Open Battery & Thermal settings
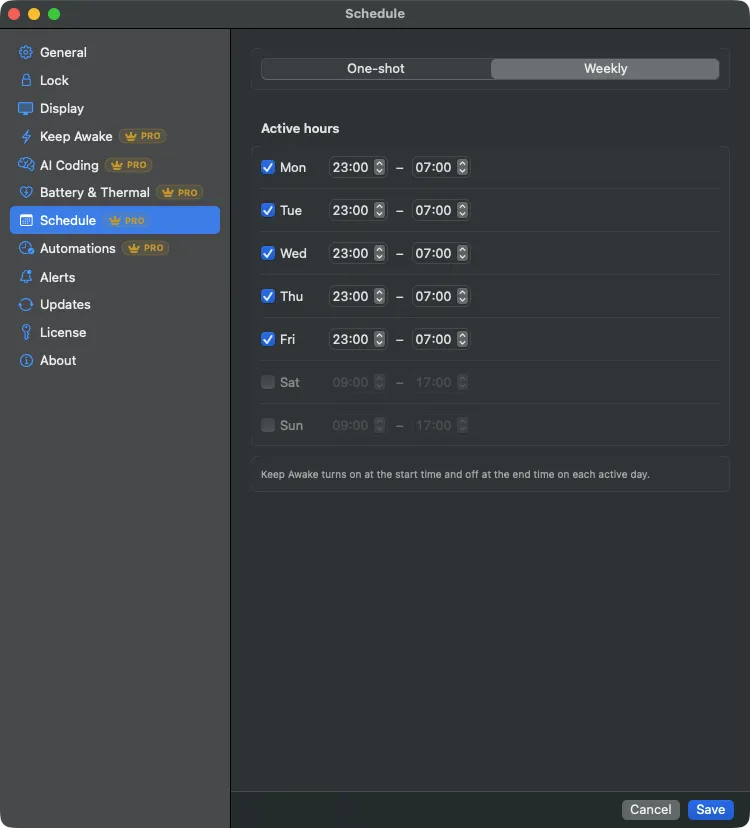The image size is (750, 828). point(115,192)
